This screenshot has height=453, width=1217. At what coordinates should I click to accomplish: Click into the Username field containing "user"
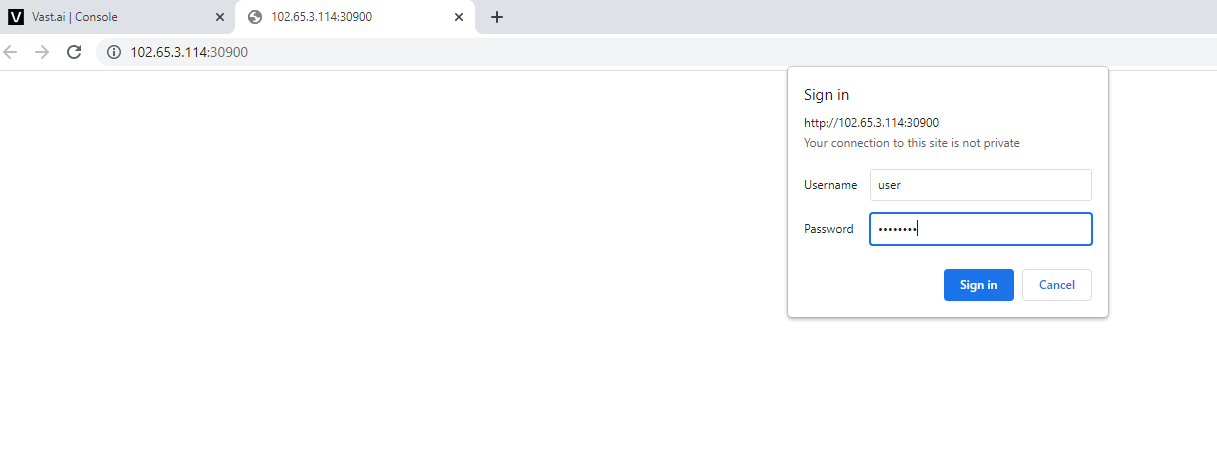coord(981,185)
